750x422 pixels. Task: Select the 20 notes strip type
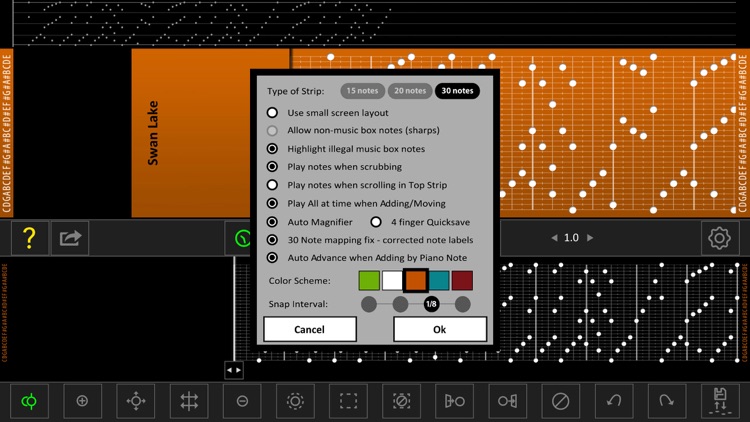pyautogui.click(x=410, y=90)
